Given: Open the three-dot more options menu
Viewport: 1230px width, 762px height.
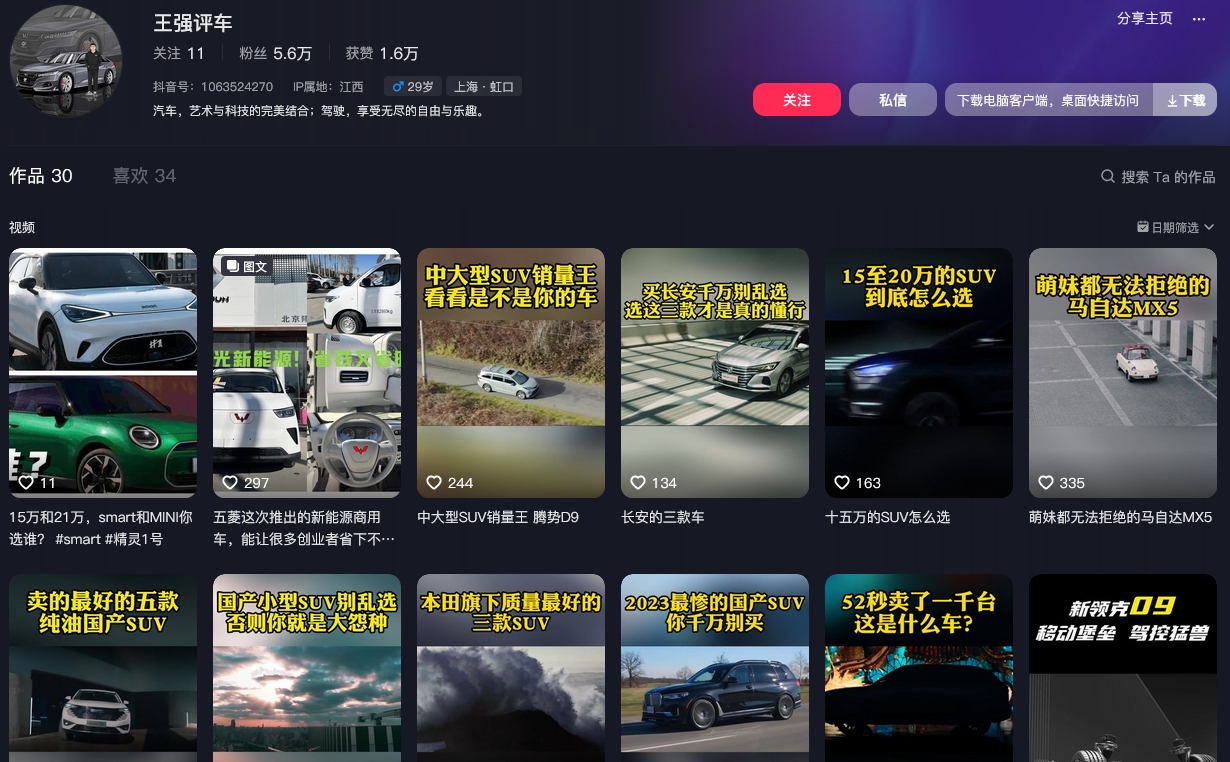Looking at the screenshot, I should (x=1199, y=19).
